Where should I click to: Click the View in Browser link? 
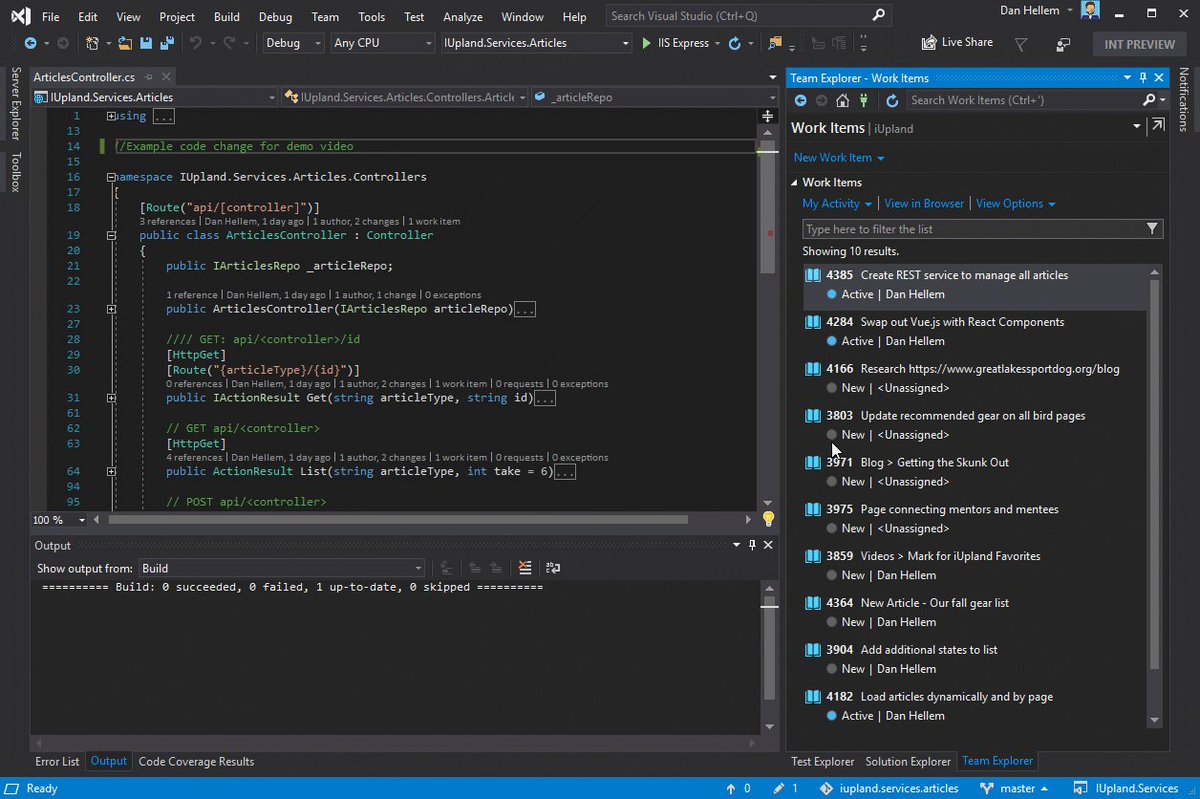click(x=924, y=203)
